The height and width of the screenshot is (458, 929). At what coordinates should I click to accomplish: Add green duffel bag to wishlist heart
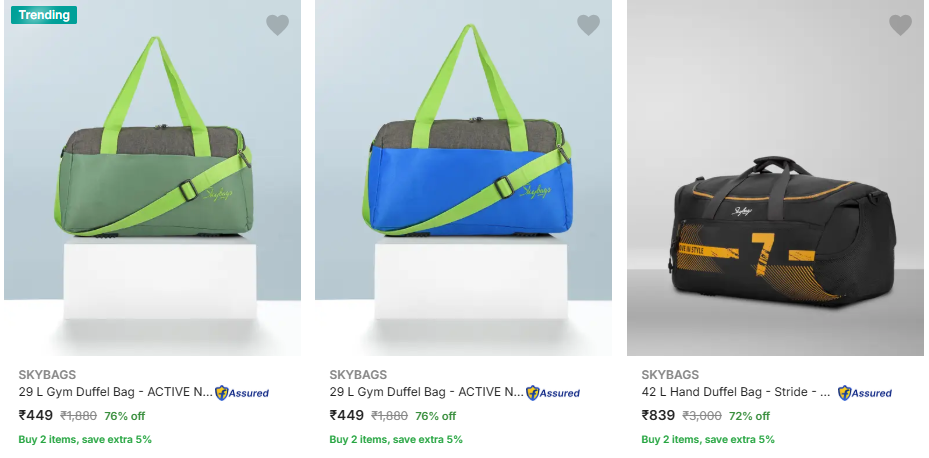277,25
